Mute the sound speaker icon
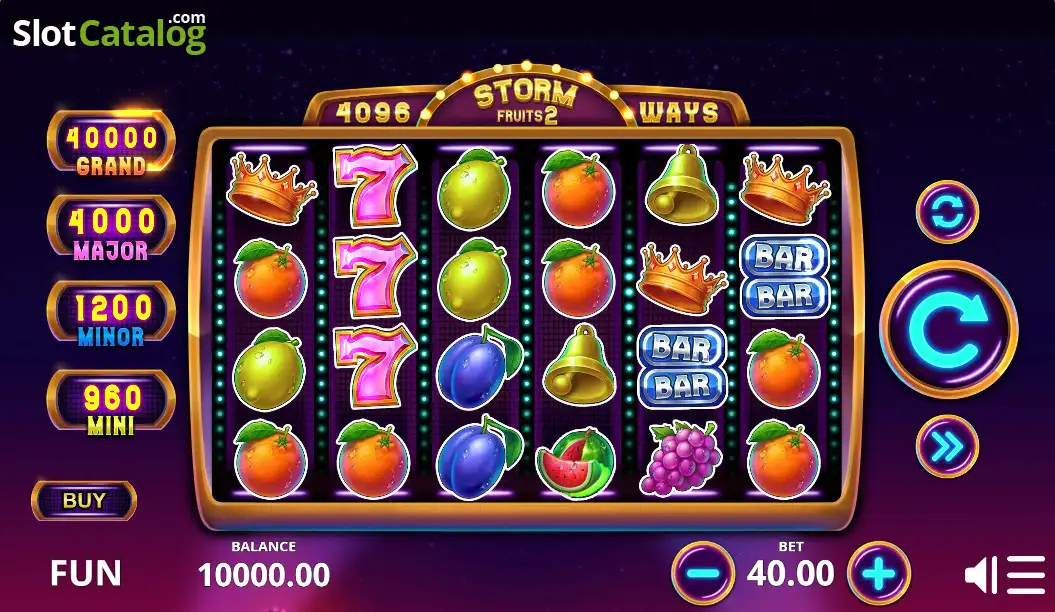The height and width of the screenshot is (612, 1055). coord(981,575)
